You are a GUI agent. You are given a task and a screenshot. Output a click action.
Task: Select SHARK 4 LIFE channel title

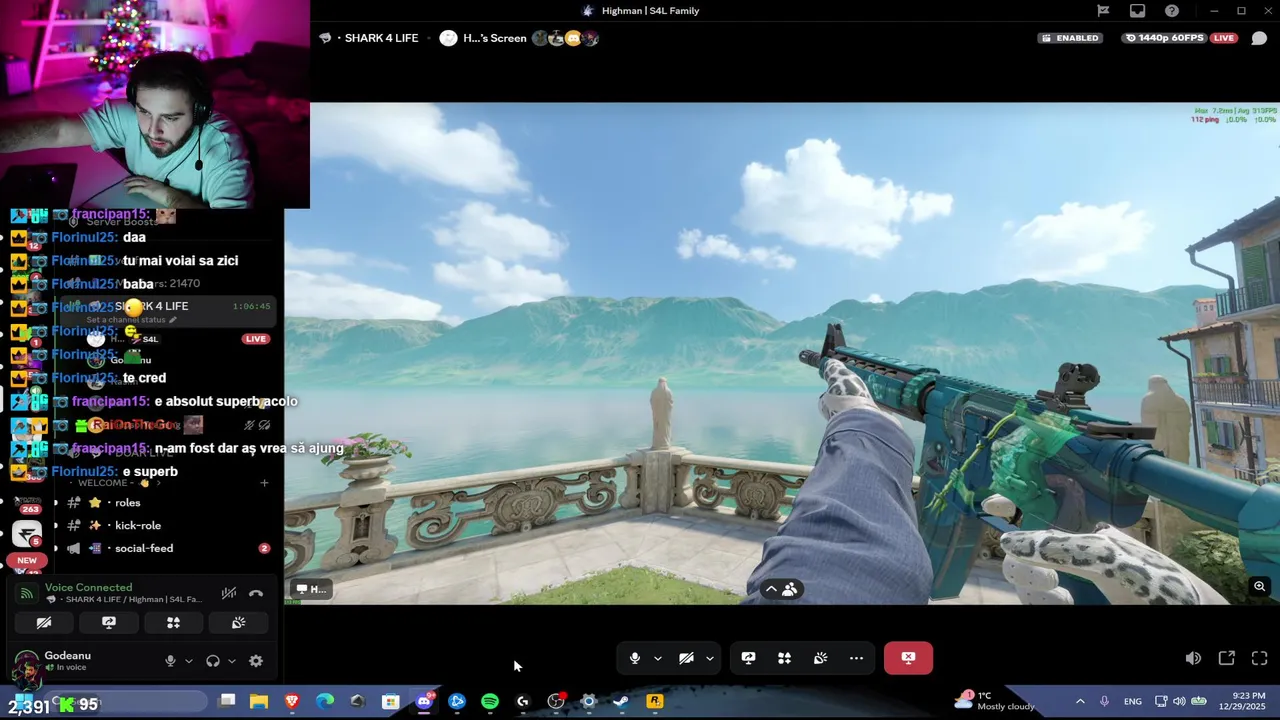(x=381, y=38)
